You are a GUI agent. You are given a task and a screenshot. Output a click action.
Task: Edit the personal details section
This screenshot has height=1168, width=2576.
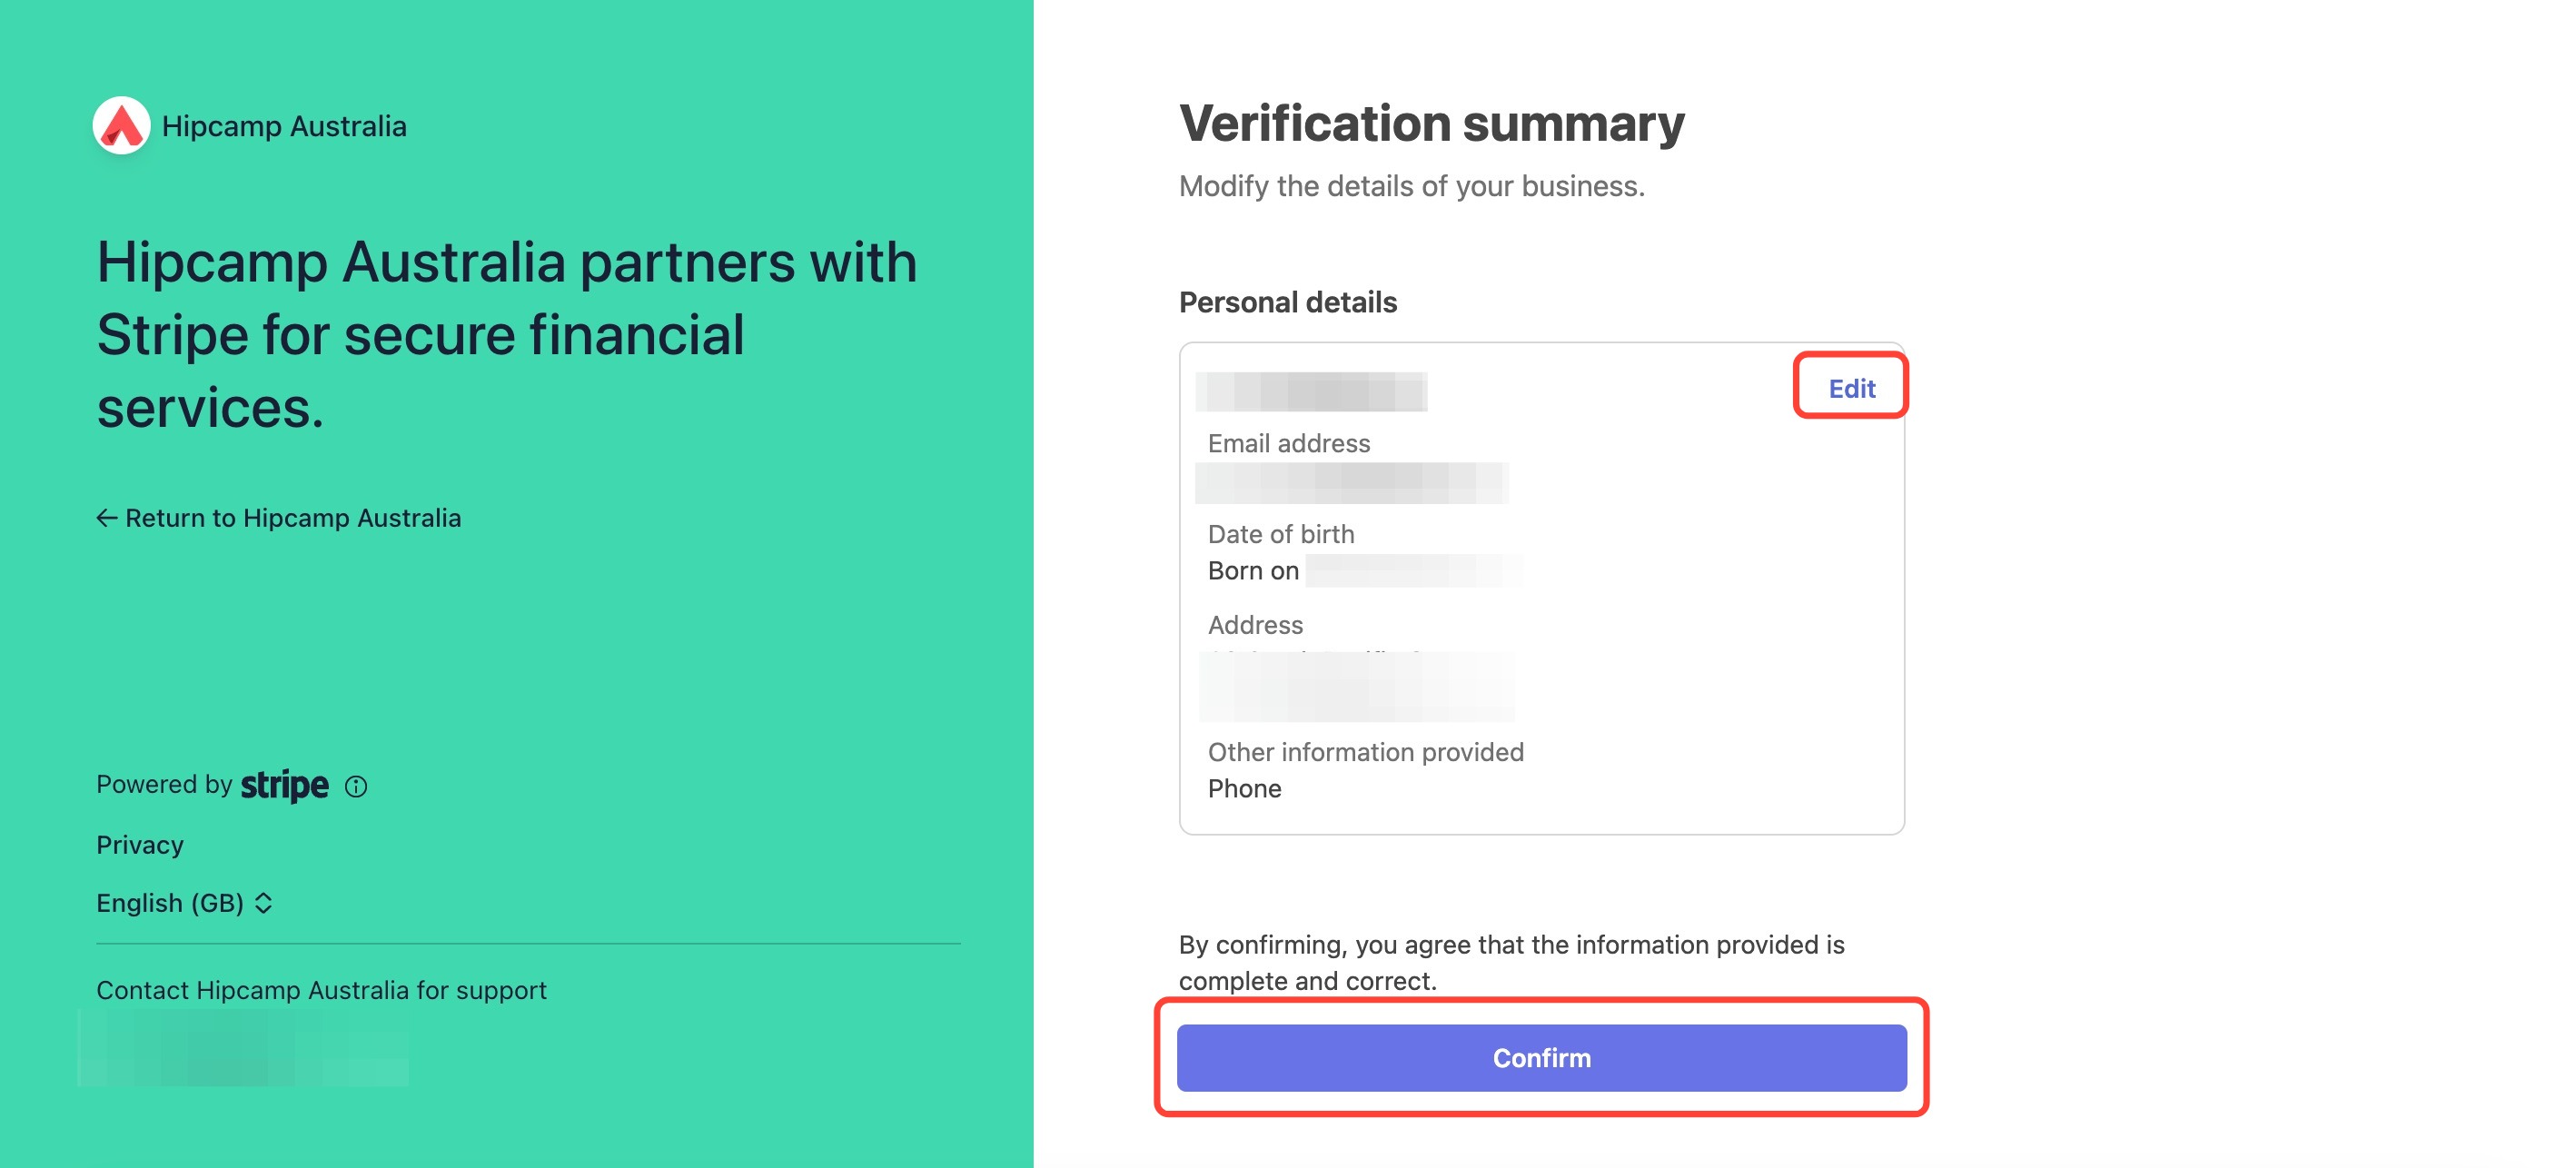coord(1851,388)
